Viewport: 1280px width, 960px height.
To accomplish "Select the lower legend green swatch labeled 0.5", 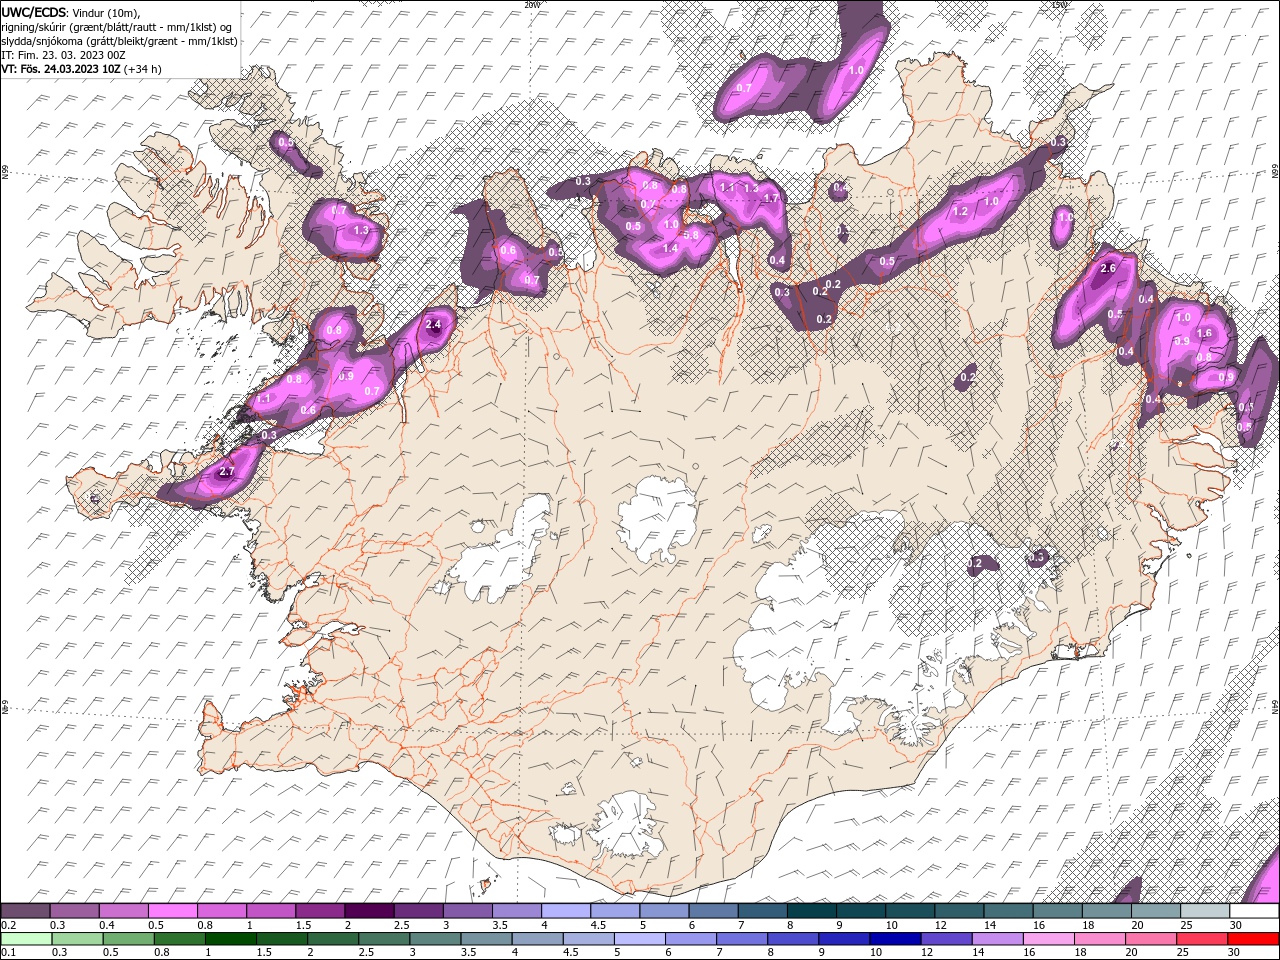I will coord(128,939).
